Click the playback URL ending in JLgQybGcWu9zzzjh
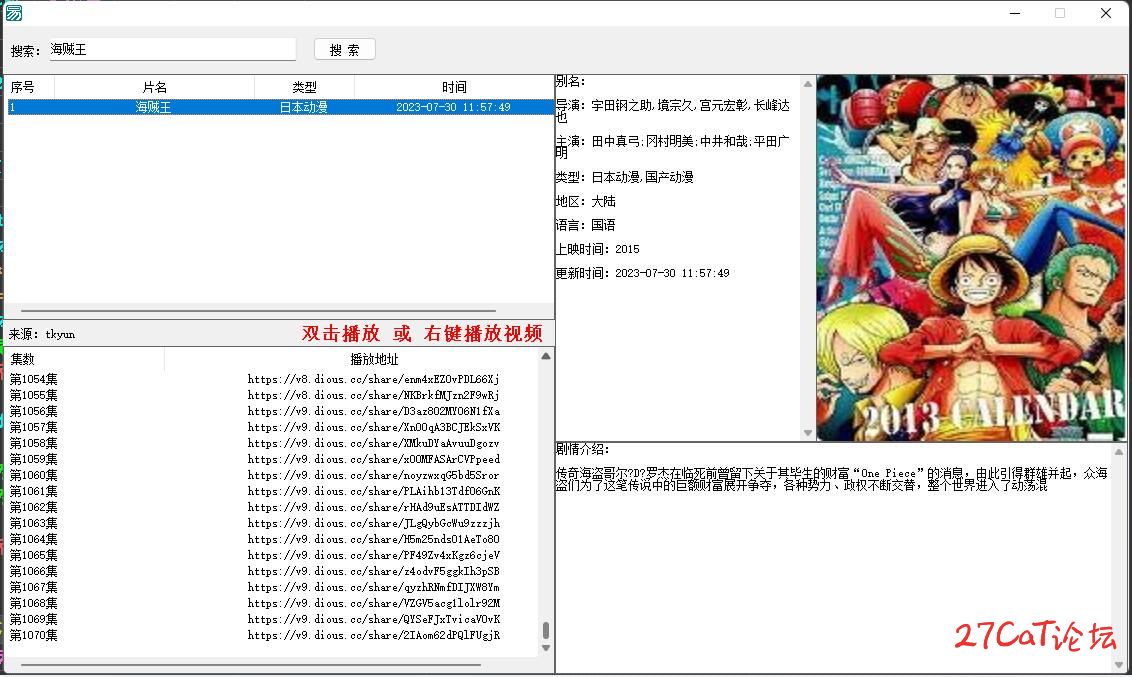The image size is (1132, 677). 373,523
